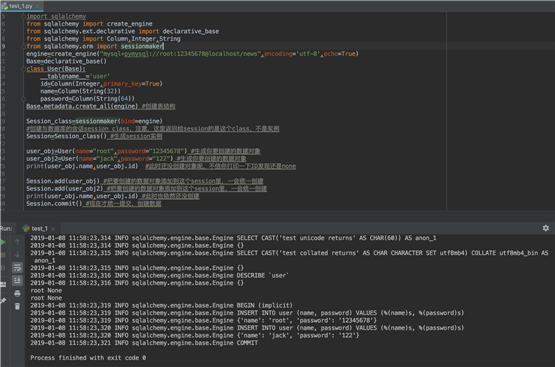The image size is (555, 367).
Task: Rerun test_1 with green play icon
Action: (3, 242)
